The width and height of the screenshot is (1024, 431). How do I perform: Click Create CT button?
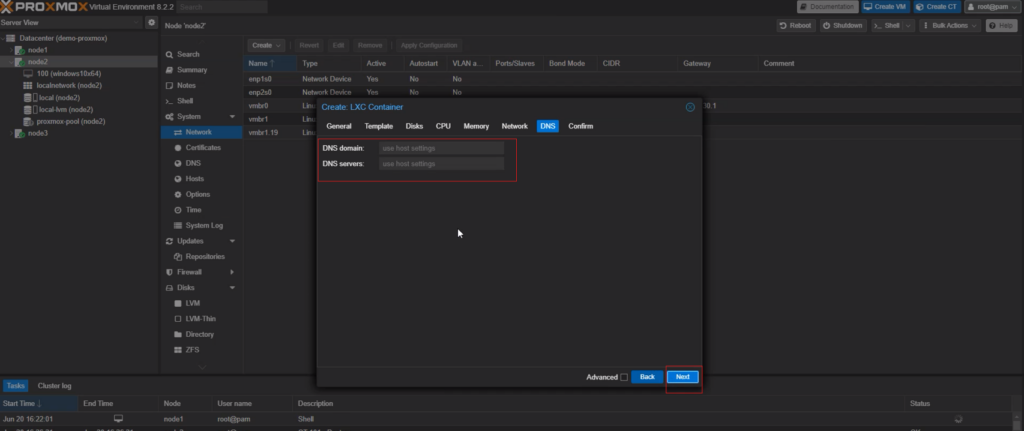pyautogui.click(x=937, y=7)
